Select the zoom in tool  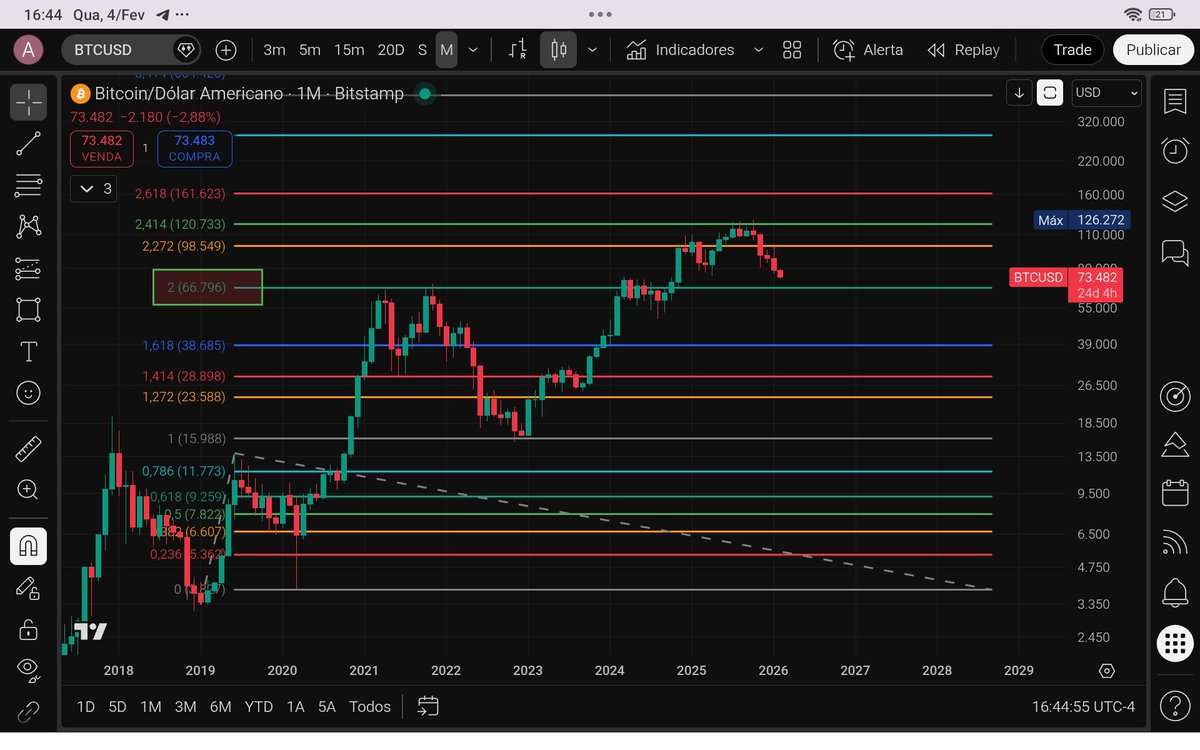pyautogui.click(x=29, y=490)
